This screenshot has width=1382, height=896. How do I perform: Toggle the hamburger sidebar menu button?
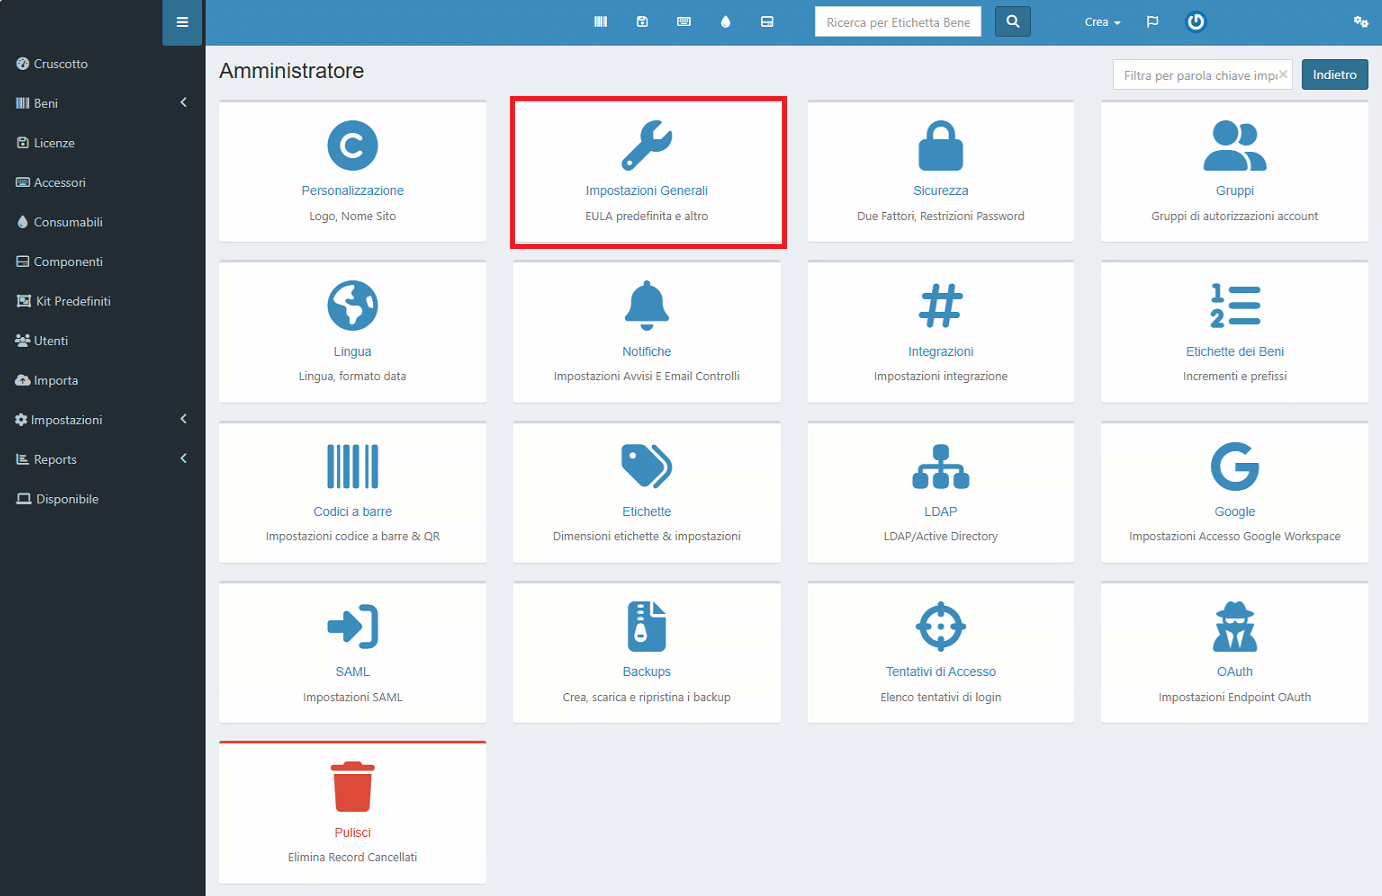pos(182,22)
